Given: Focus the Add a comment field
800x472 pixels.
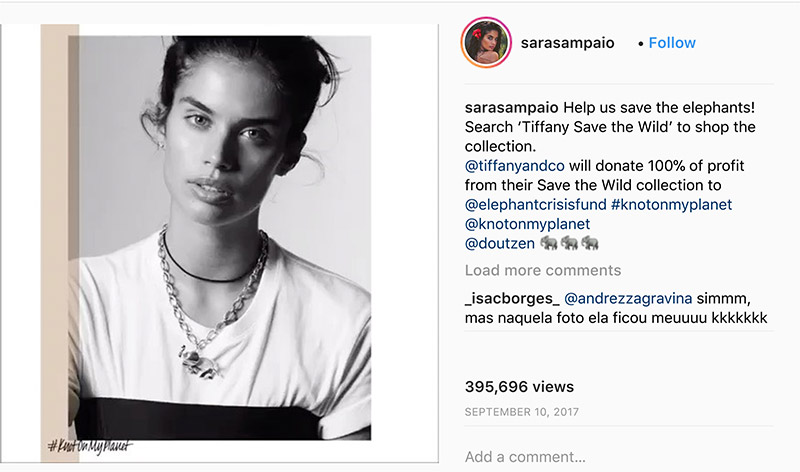Looking at the screenshot, I should (618, 456).
